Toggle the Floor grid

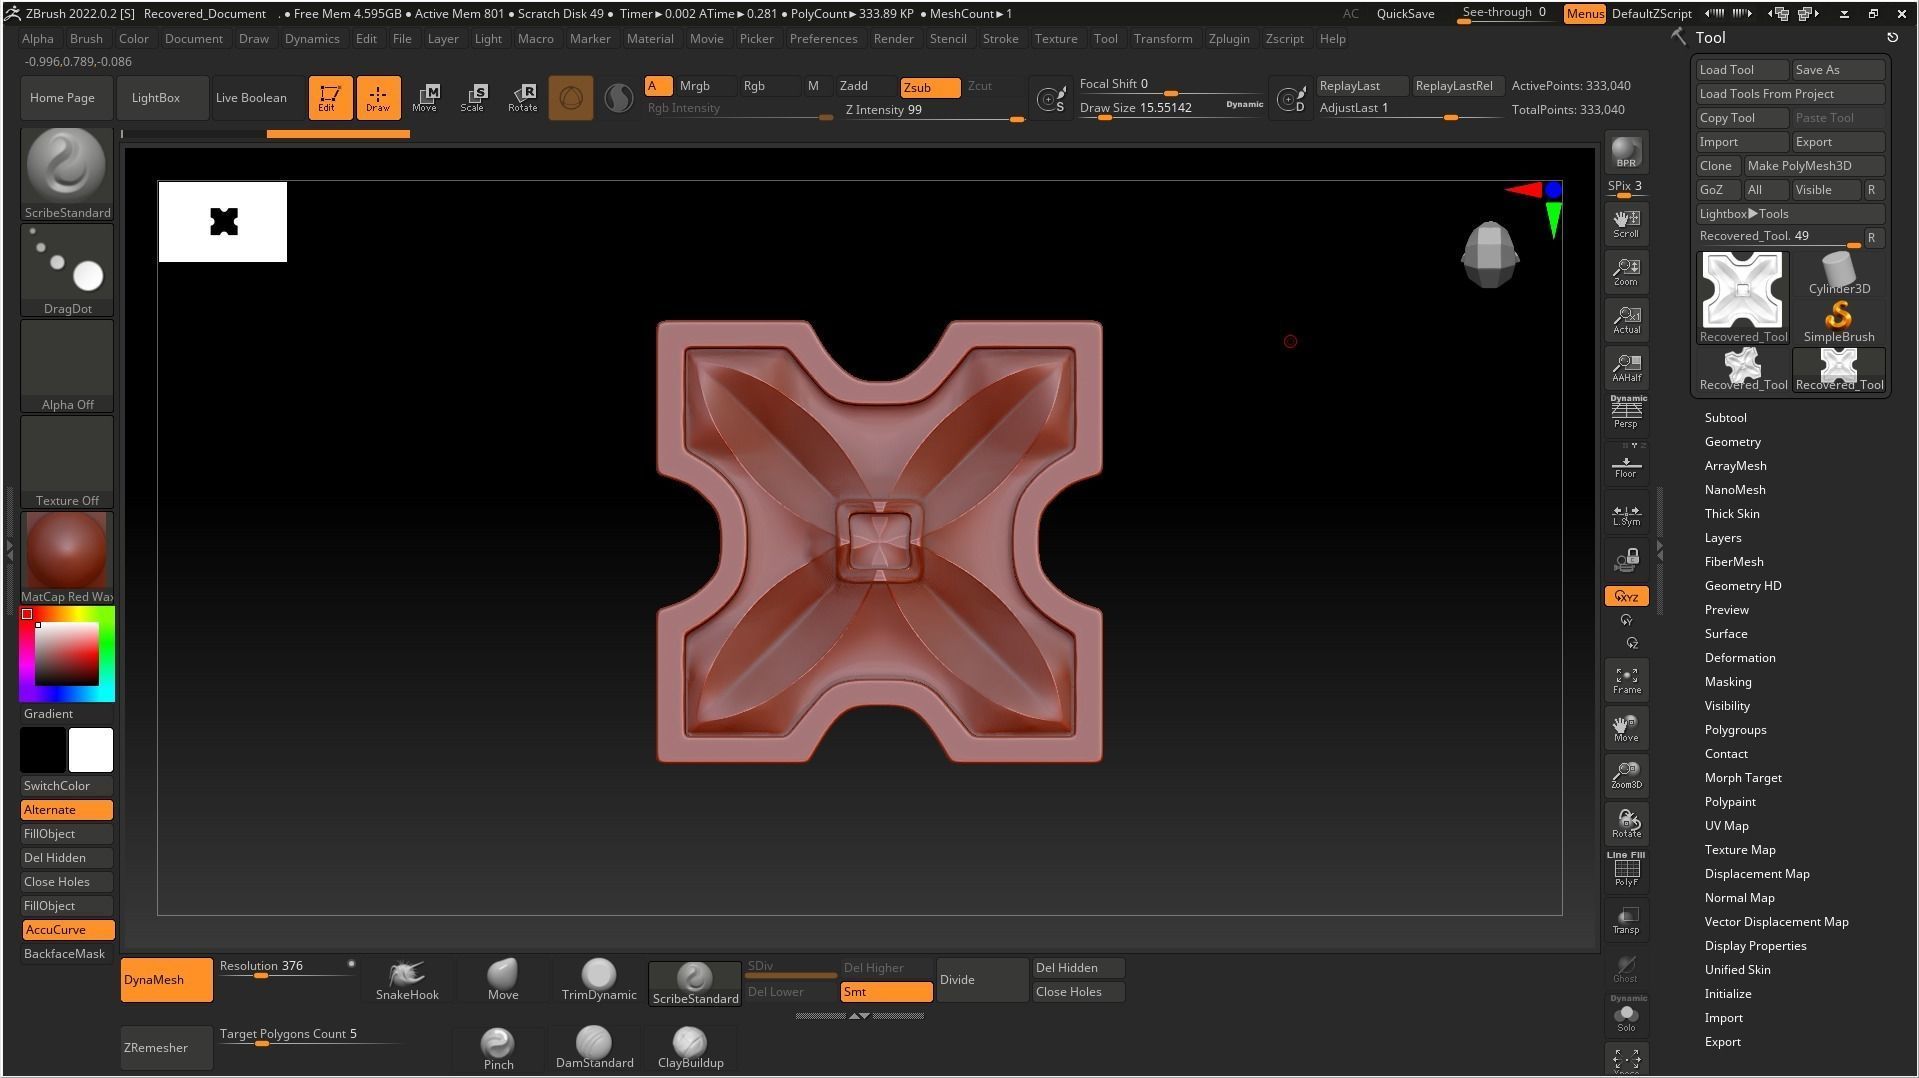point(1626,466)
